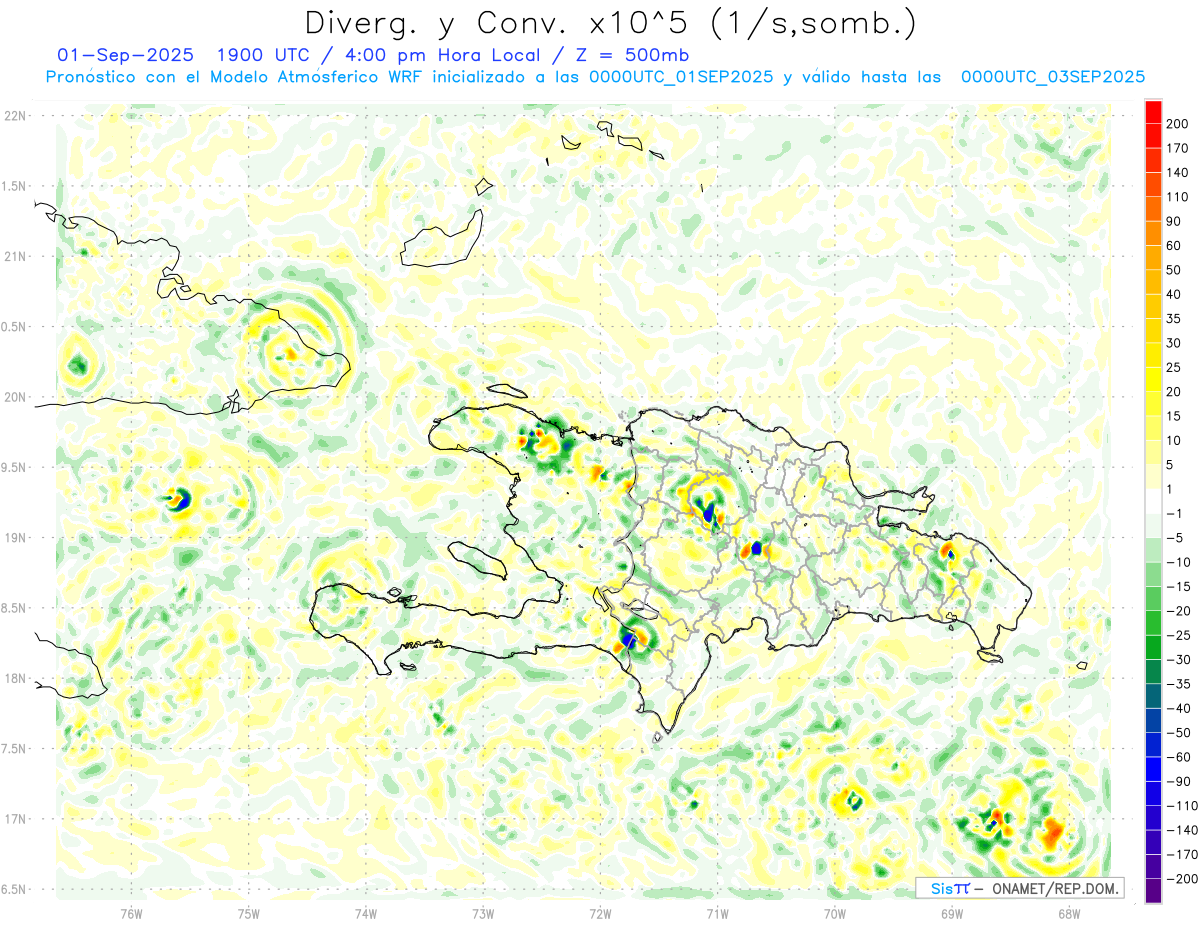Select the '71W' longitude label
1200x927 pixels.
718,913
